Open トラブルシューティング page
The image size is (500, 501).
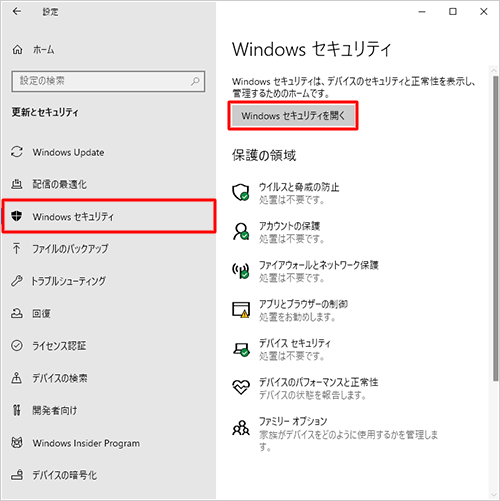pyautogui.click(x=109, y=281)
